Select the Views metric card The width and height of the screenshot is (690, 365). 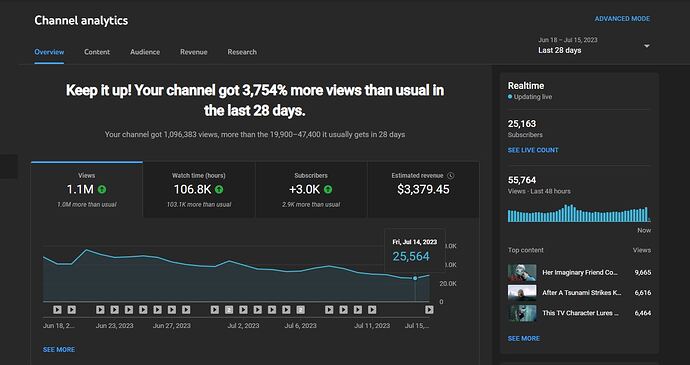click(87, 190)
